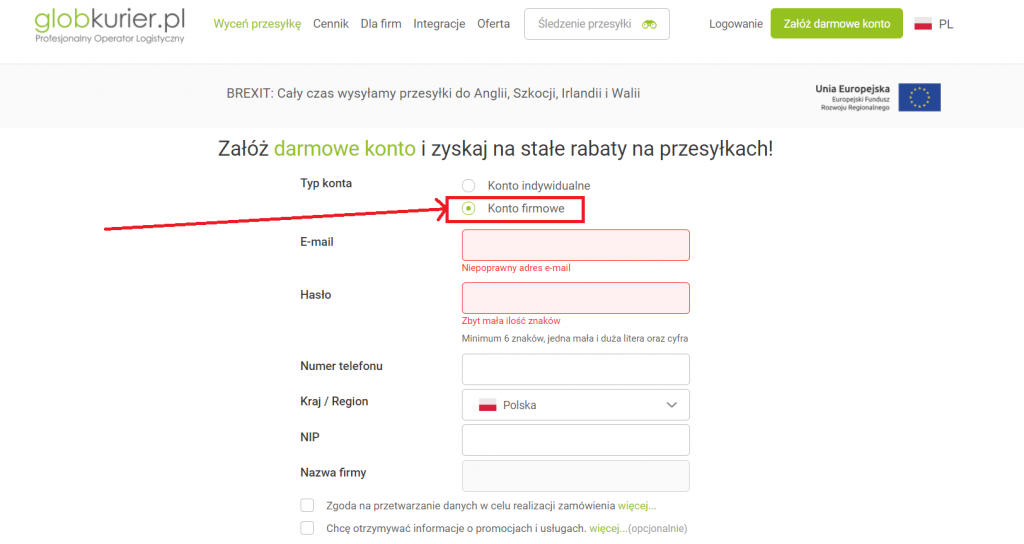Click the Śledzenie przesyłki search field

[x=585, y=24]
